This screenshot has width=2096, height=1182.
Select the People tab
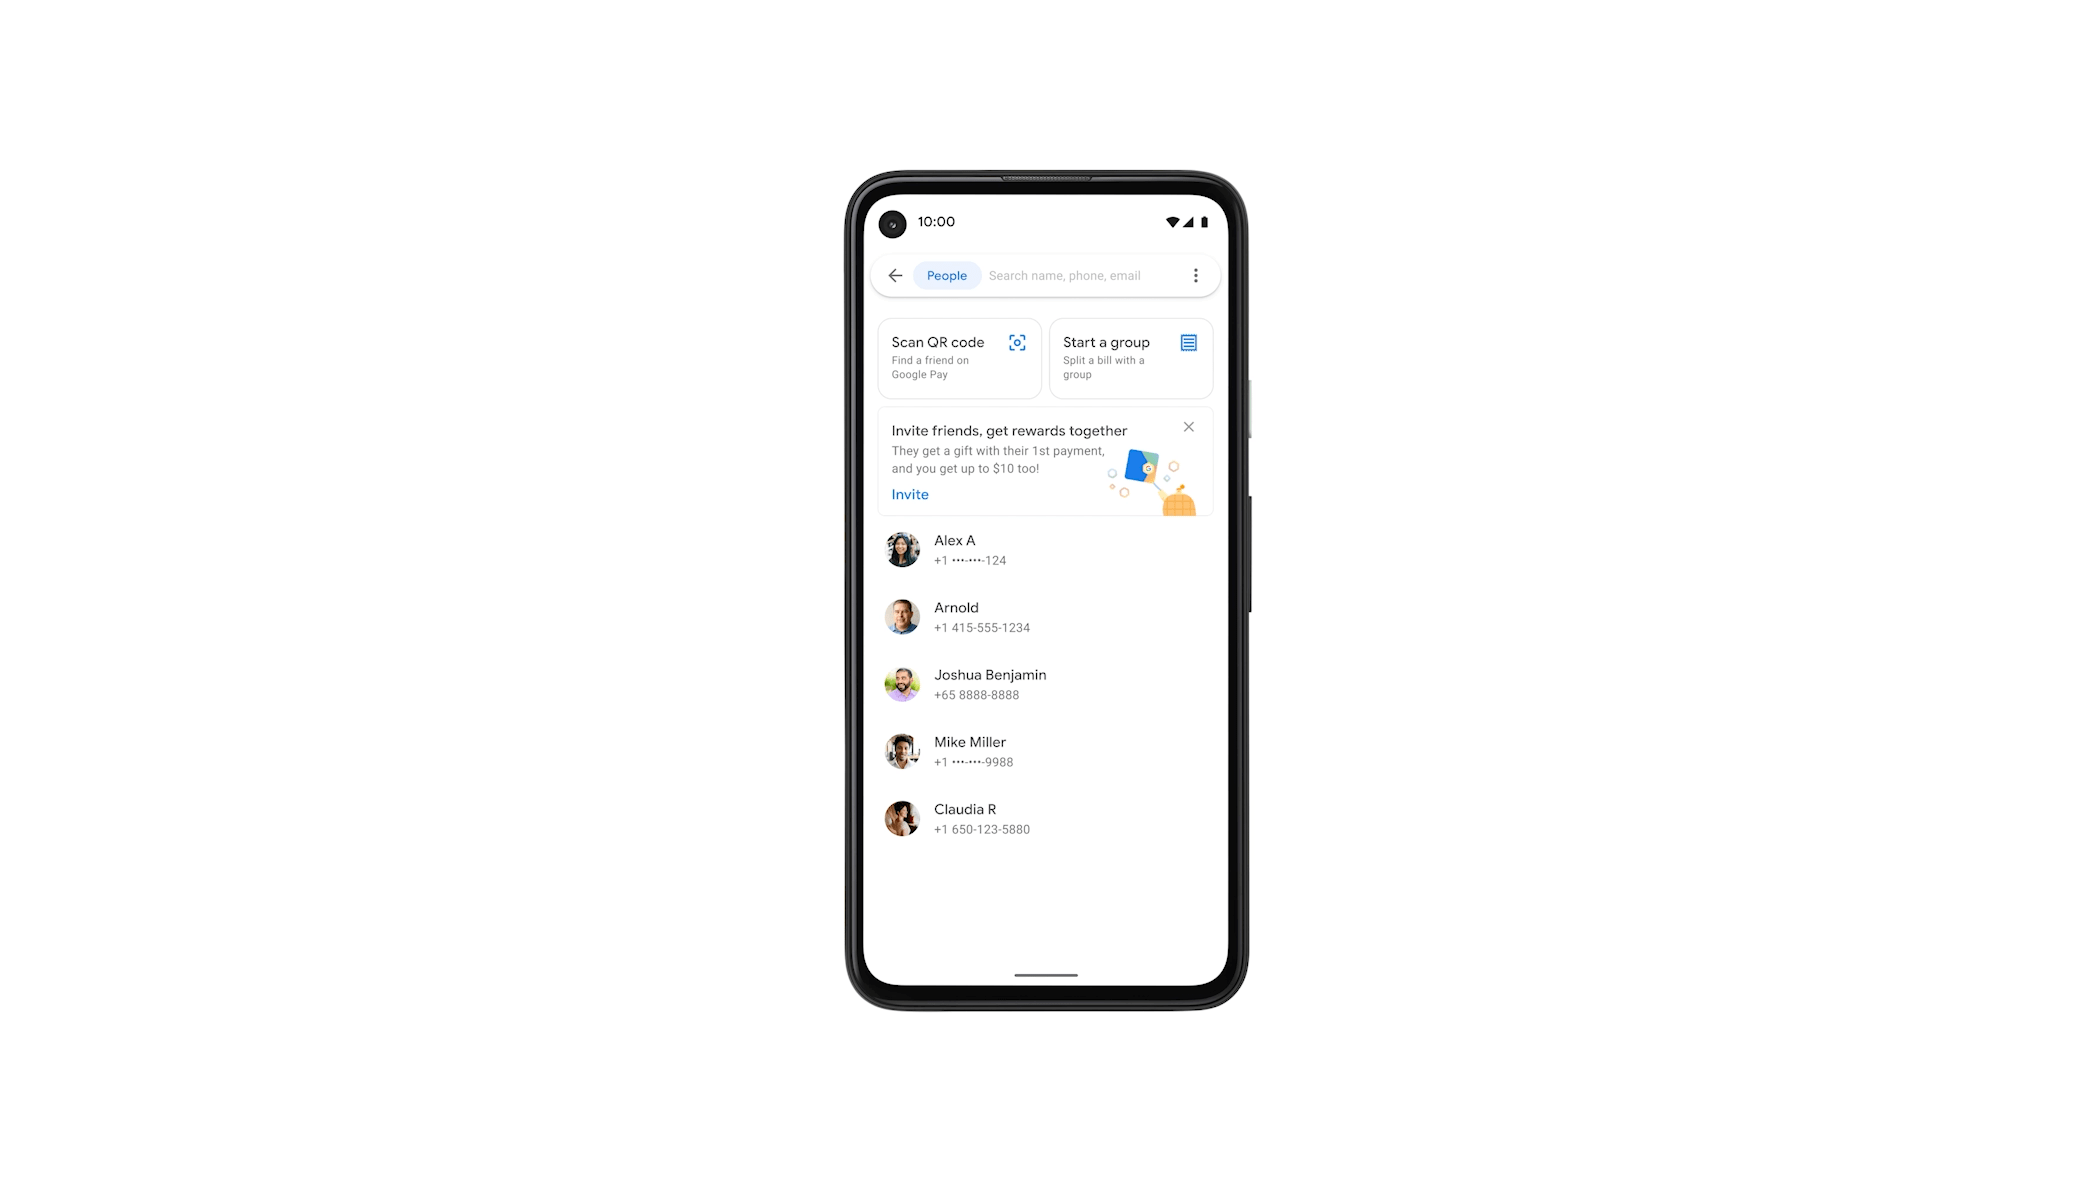click(x=946, y=275)
